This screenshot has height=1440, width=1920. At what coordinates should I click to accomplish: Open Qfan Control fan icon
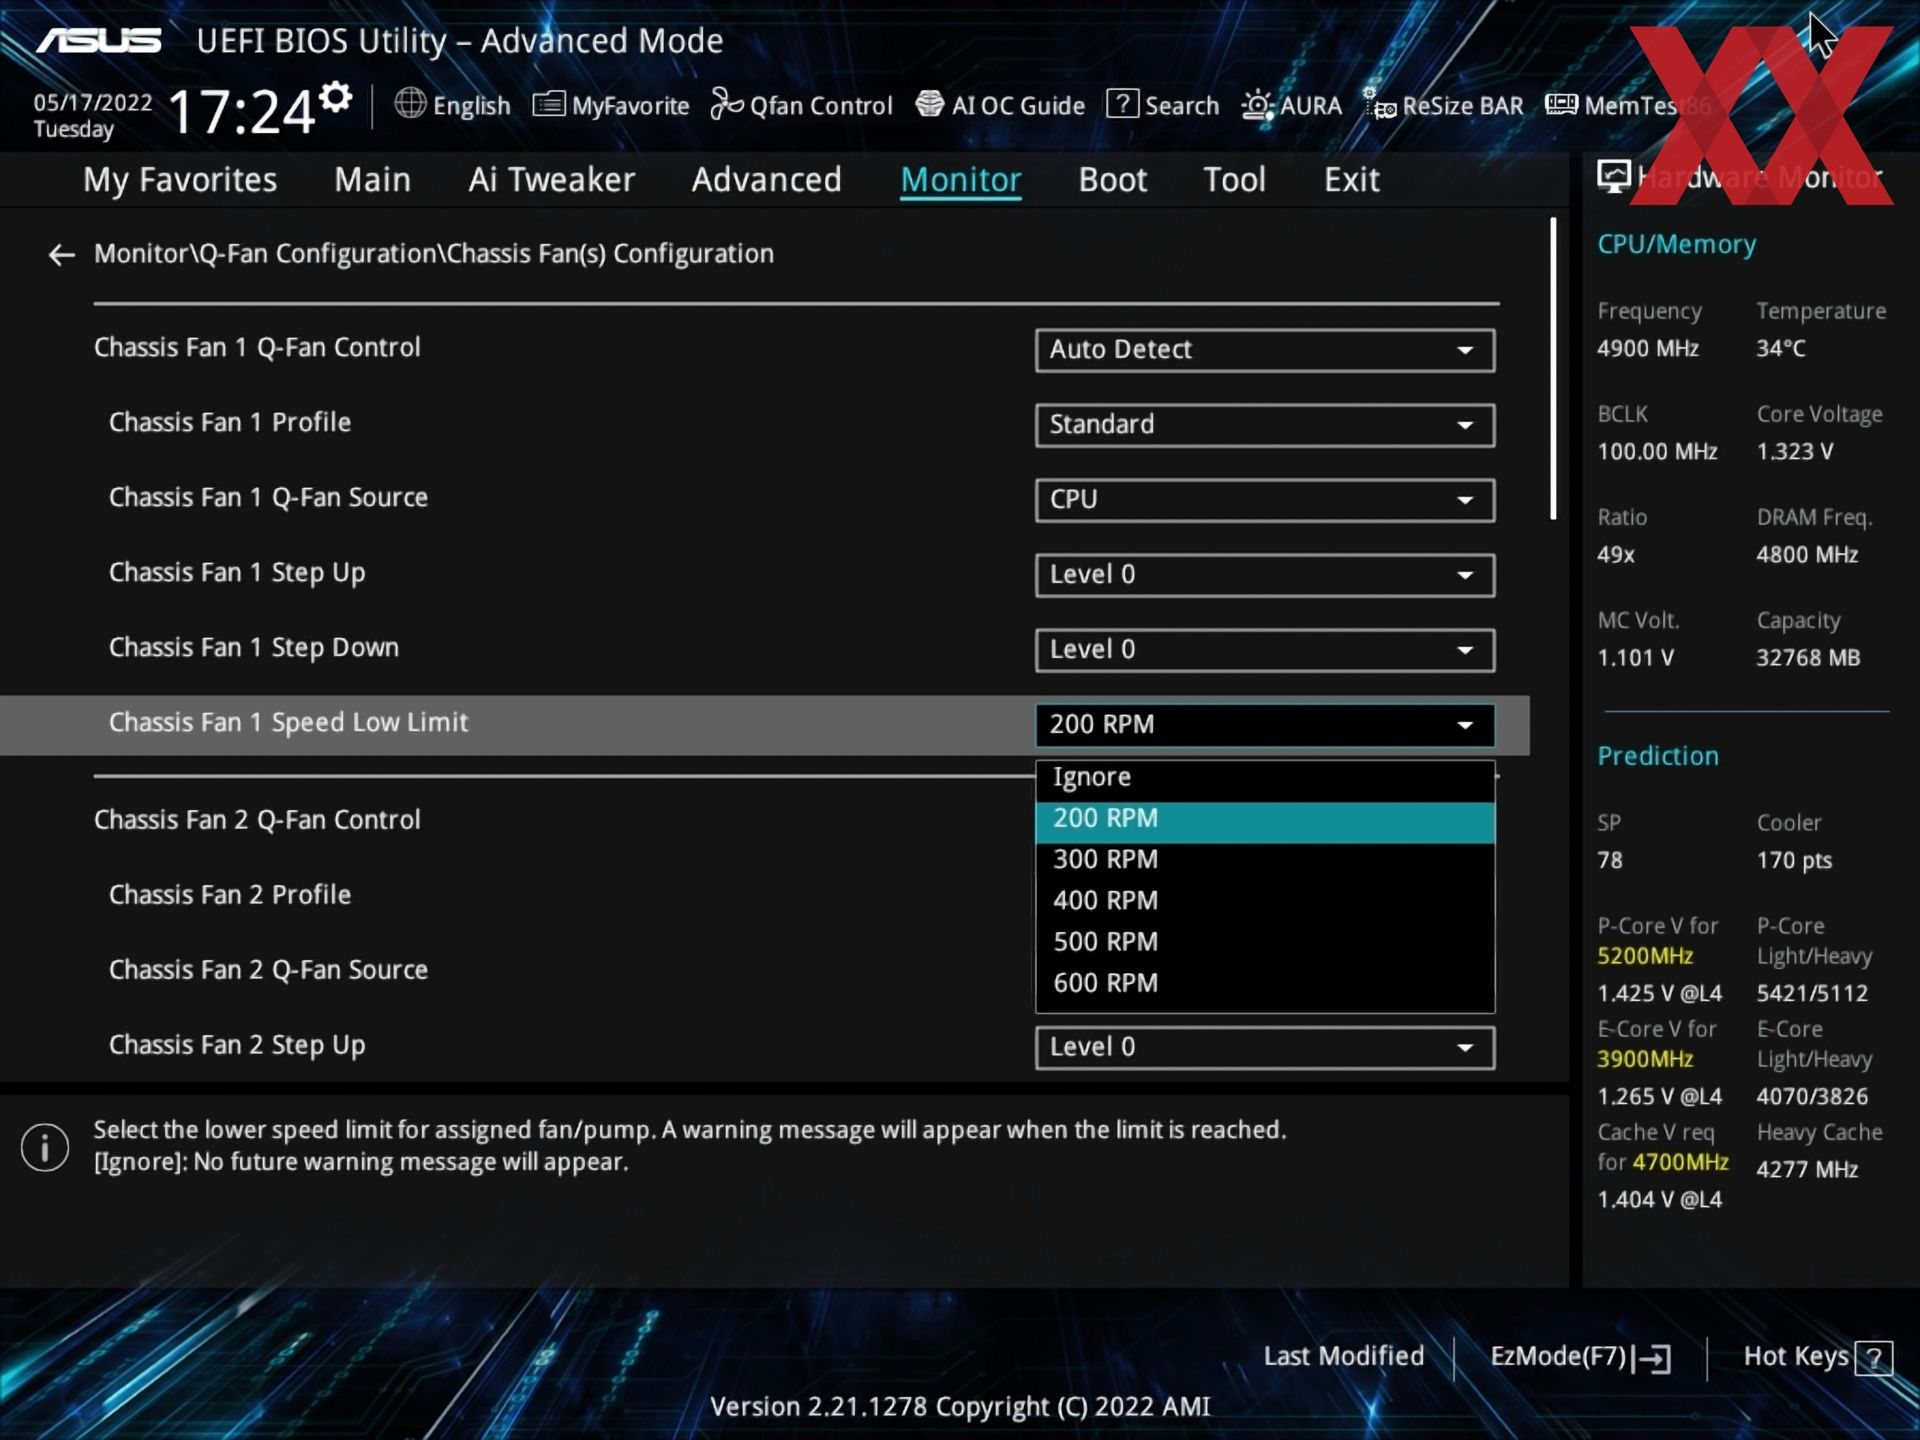tap(726, 104)
